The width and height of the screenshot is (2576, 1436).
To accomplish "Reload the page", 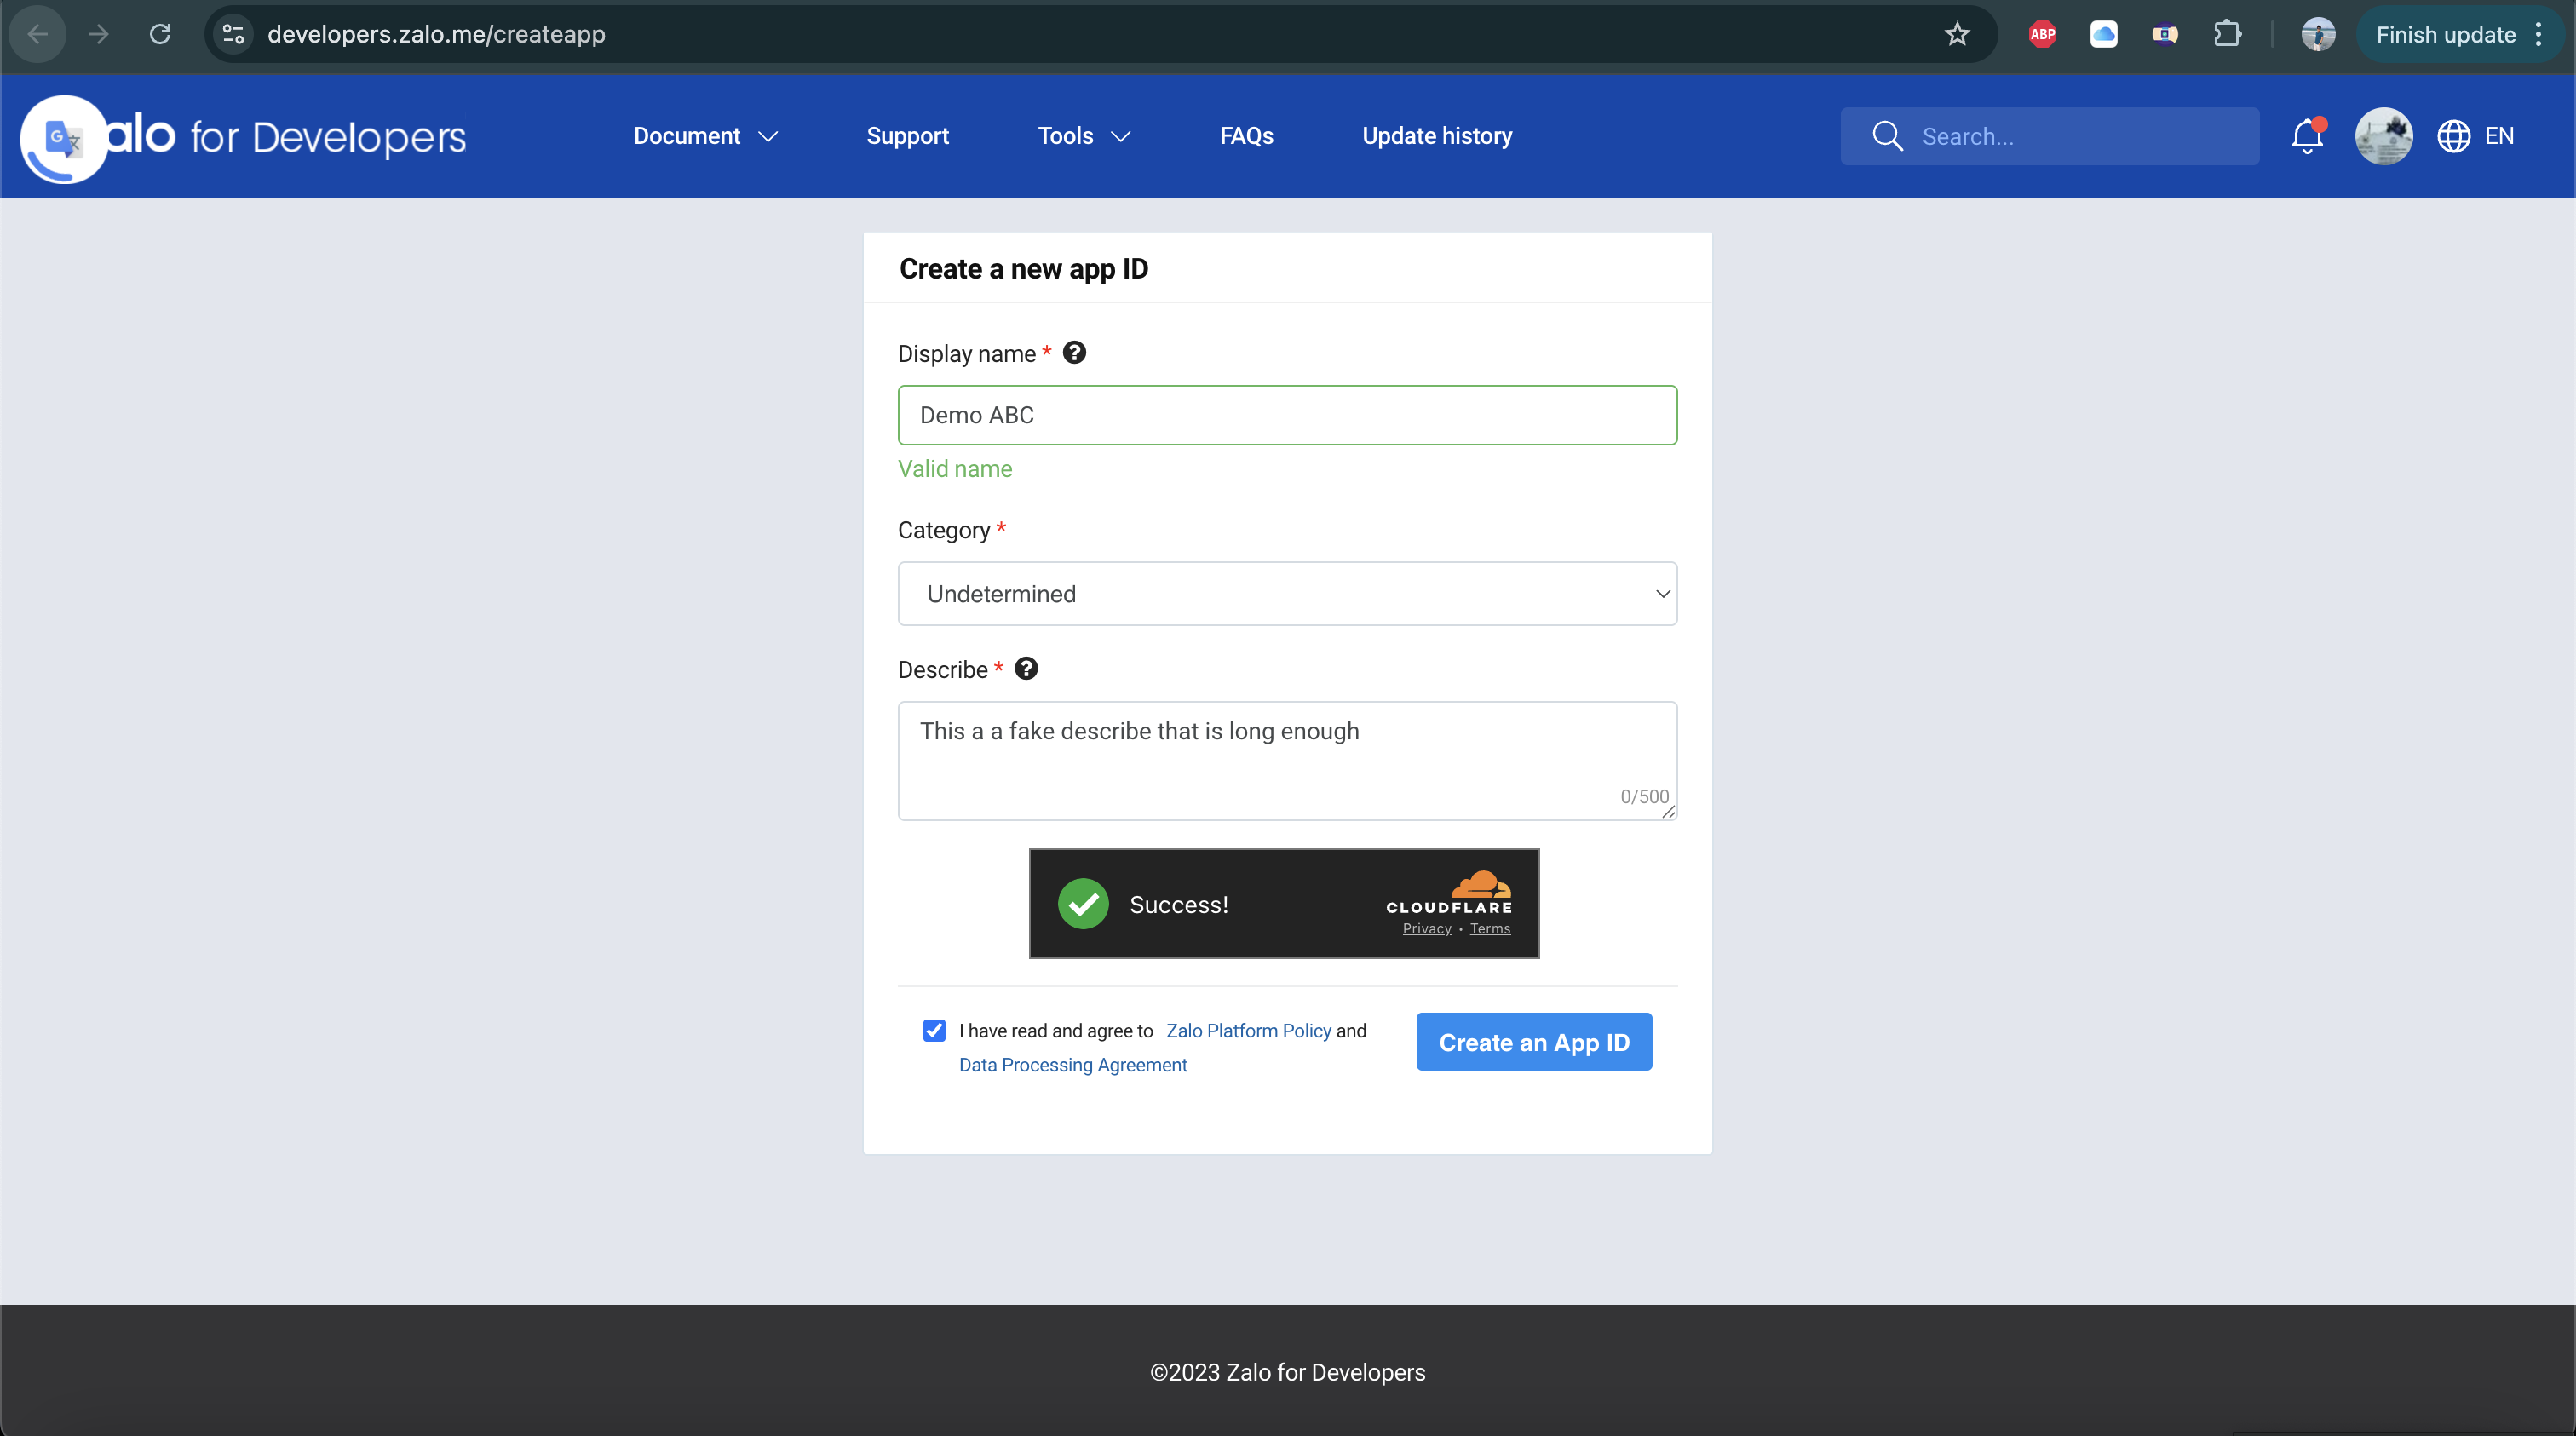I will 160,35.
